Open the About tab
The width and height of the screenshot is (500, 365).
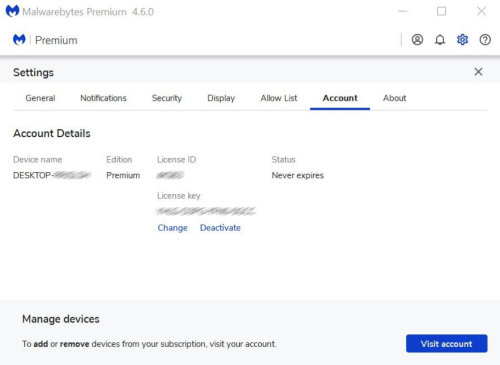394,98
